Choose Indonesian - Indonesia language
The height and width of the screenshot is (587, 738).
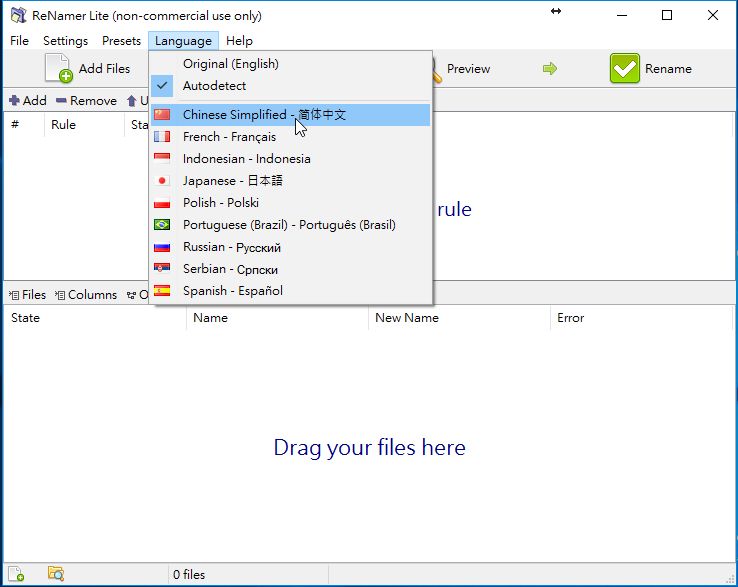point(291,159)
